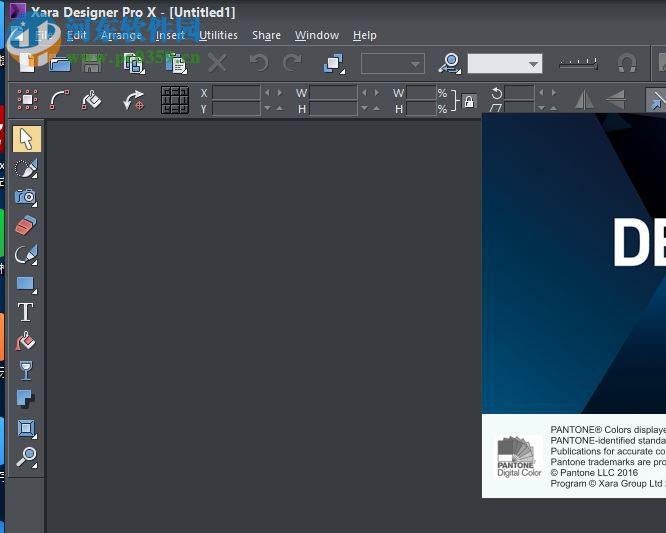
Task: Click the Y position input field
Action: tap(236, 108)
